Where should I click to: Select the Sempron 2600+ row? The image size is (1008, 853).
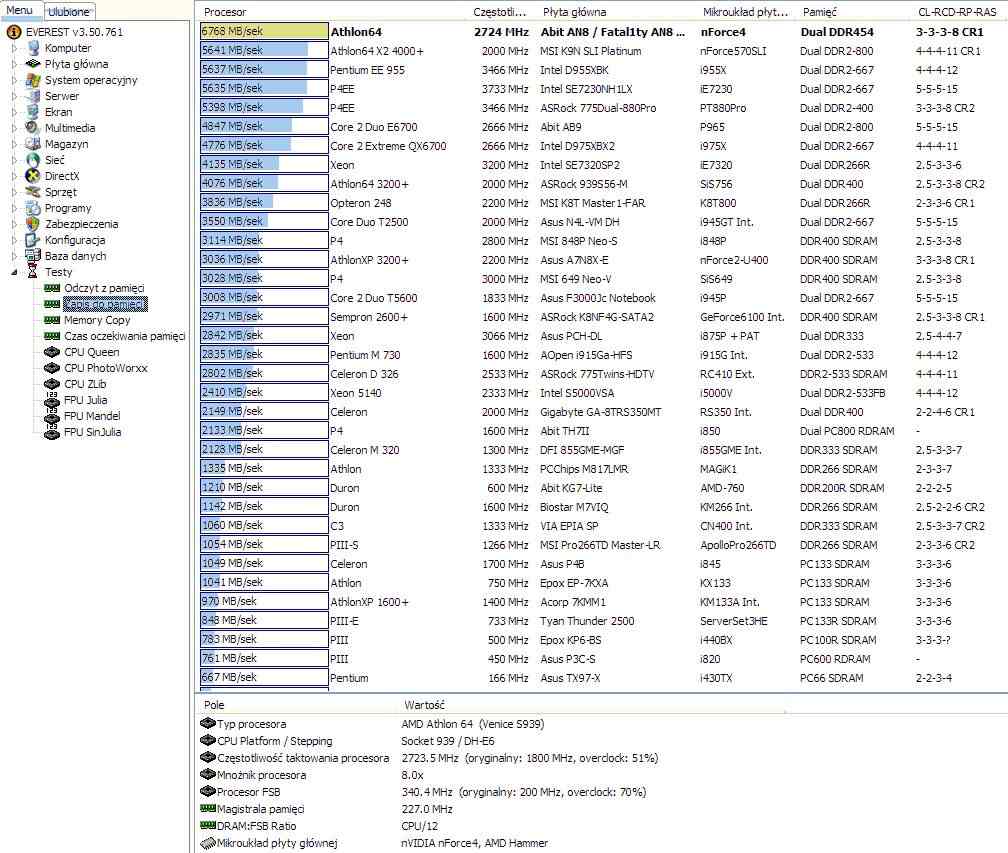coord(601,317)
